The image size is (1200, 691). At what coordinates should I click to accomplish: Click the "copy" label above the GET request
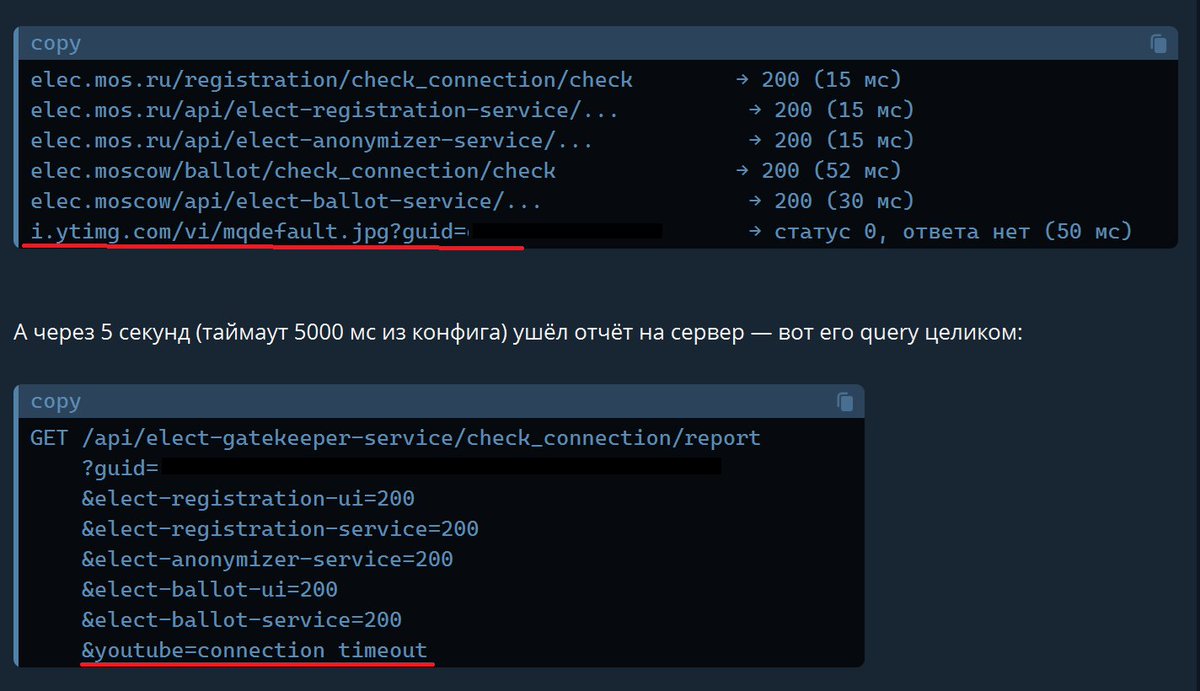(x=56, y=401)
